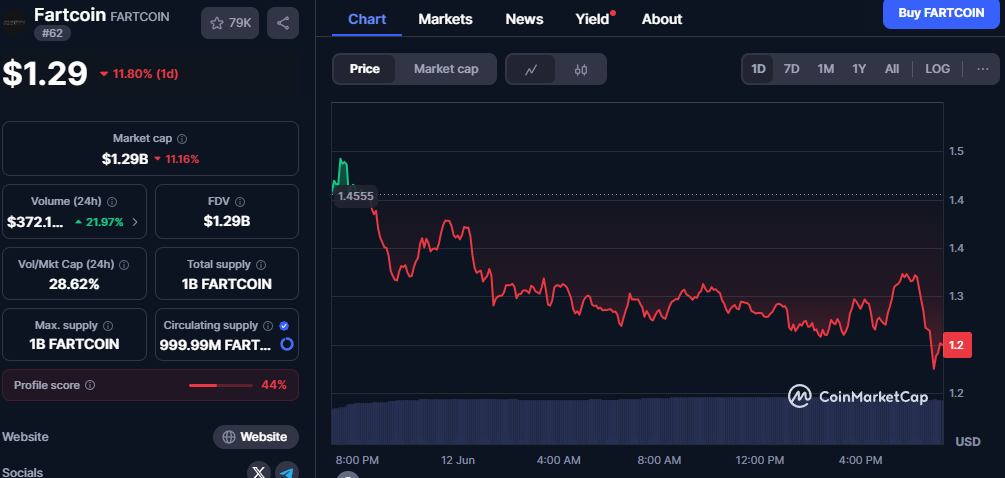
Task: Switch to candlestick chart view icon
Action: point(581,69)
